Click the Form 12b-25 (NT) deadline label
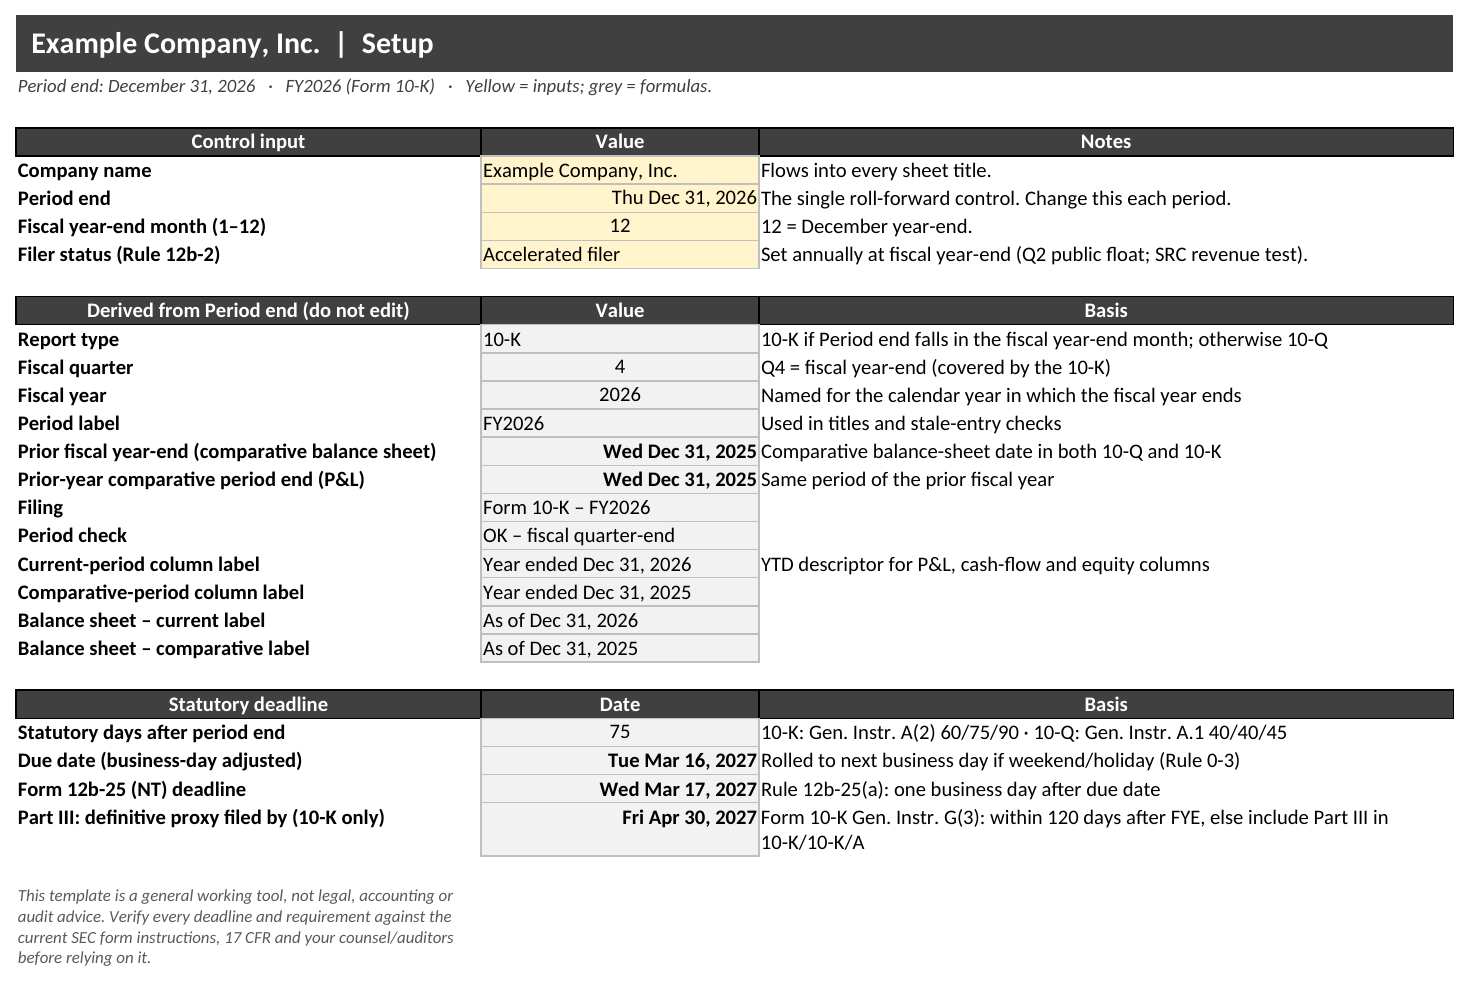Screen dimensions: 1469x981 pos(131,789)
